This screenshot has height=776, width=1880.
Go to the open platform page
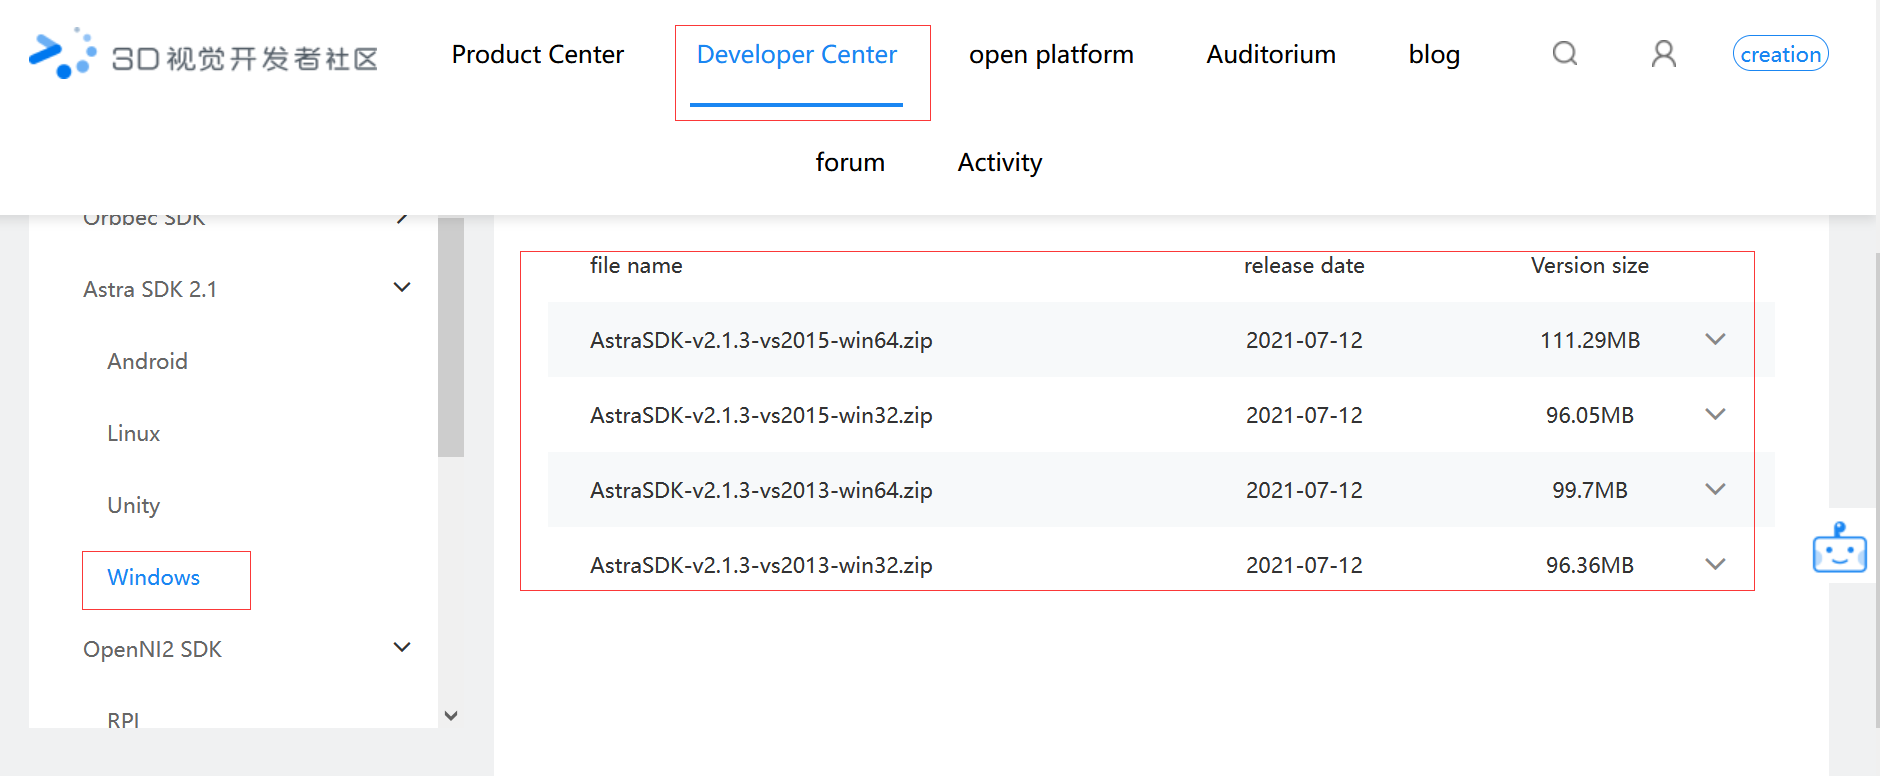(x=1051, y=55)
